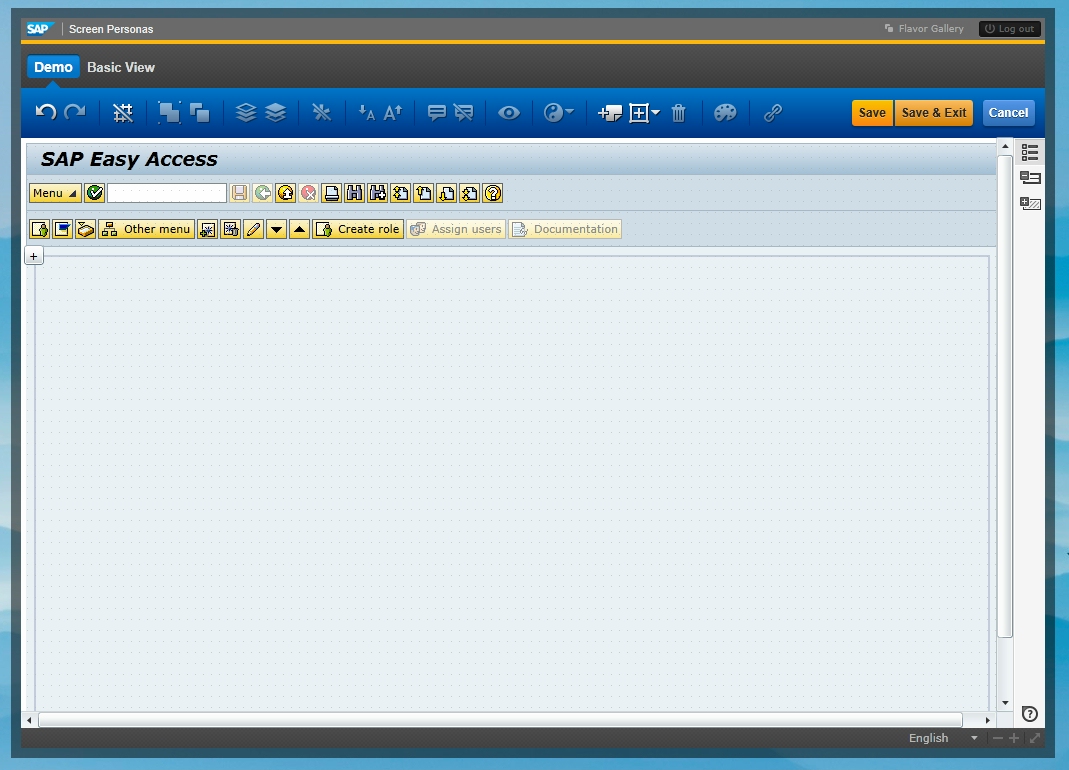This screenshot has height=770, width=1069.
Task: Click the yellow Exit up-arrow icon
Action: click(286, 193)
